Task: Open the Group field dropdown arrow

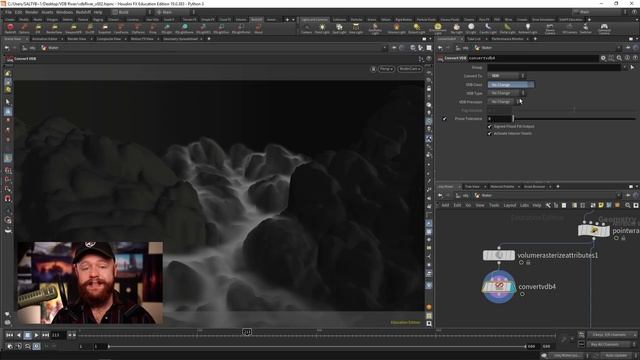Action: pos(624,67)
